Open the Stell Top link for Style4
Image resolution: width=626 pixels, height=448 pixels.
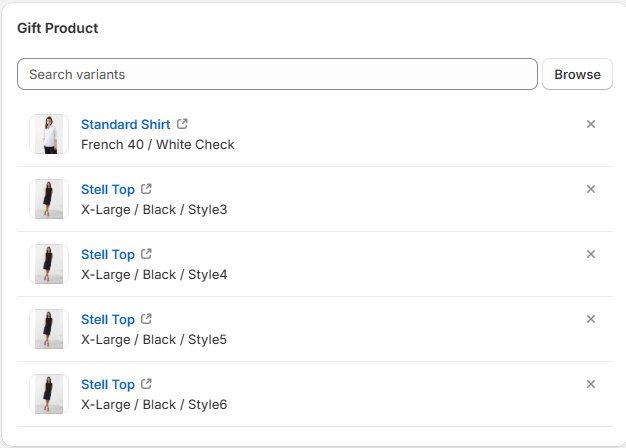pos(107,254)
